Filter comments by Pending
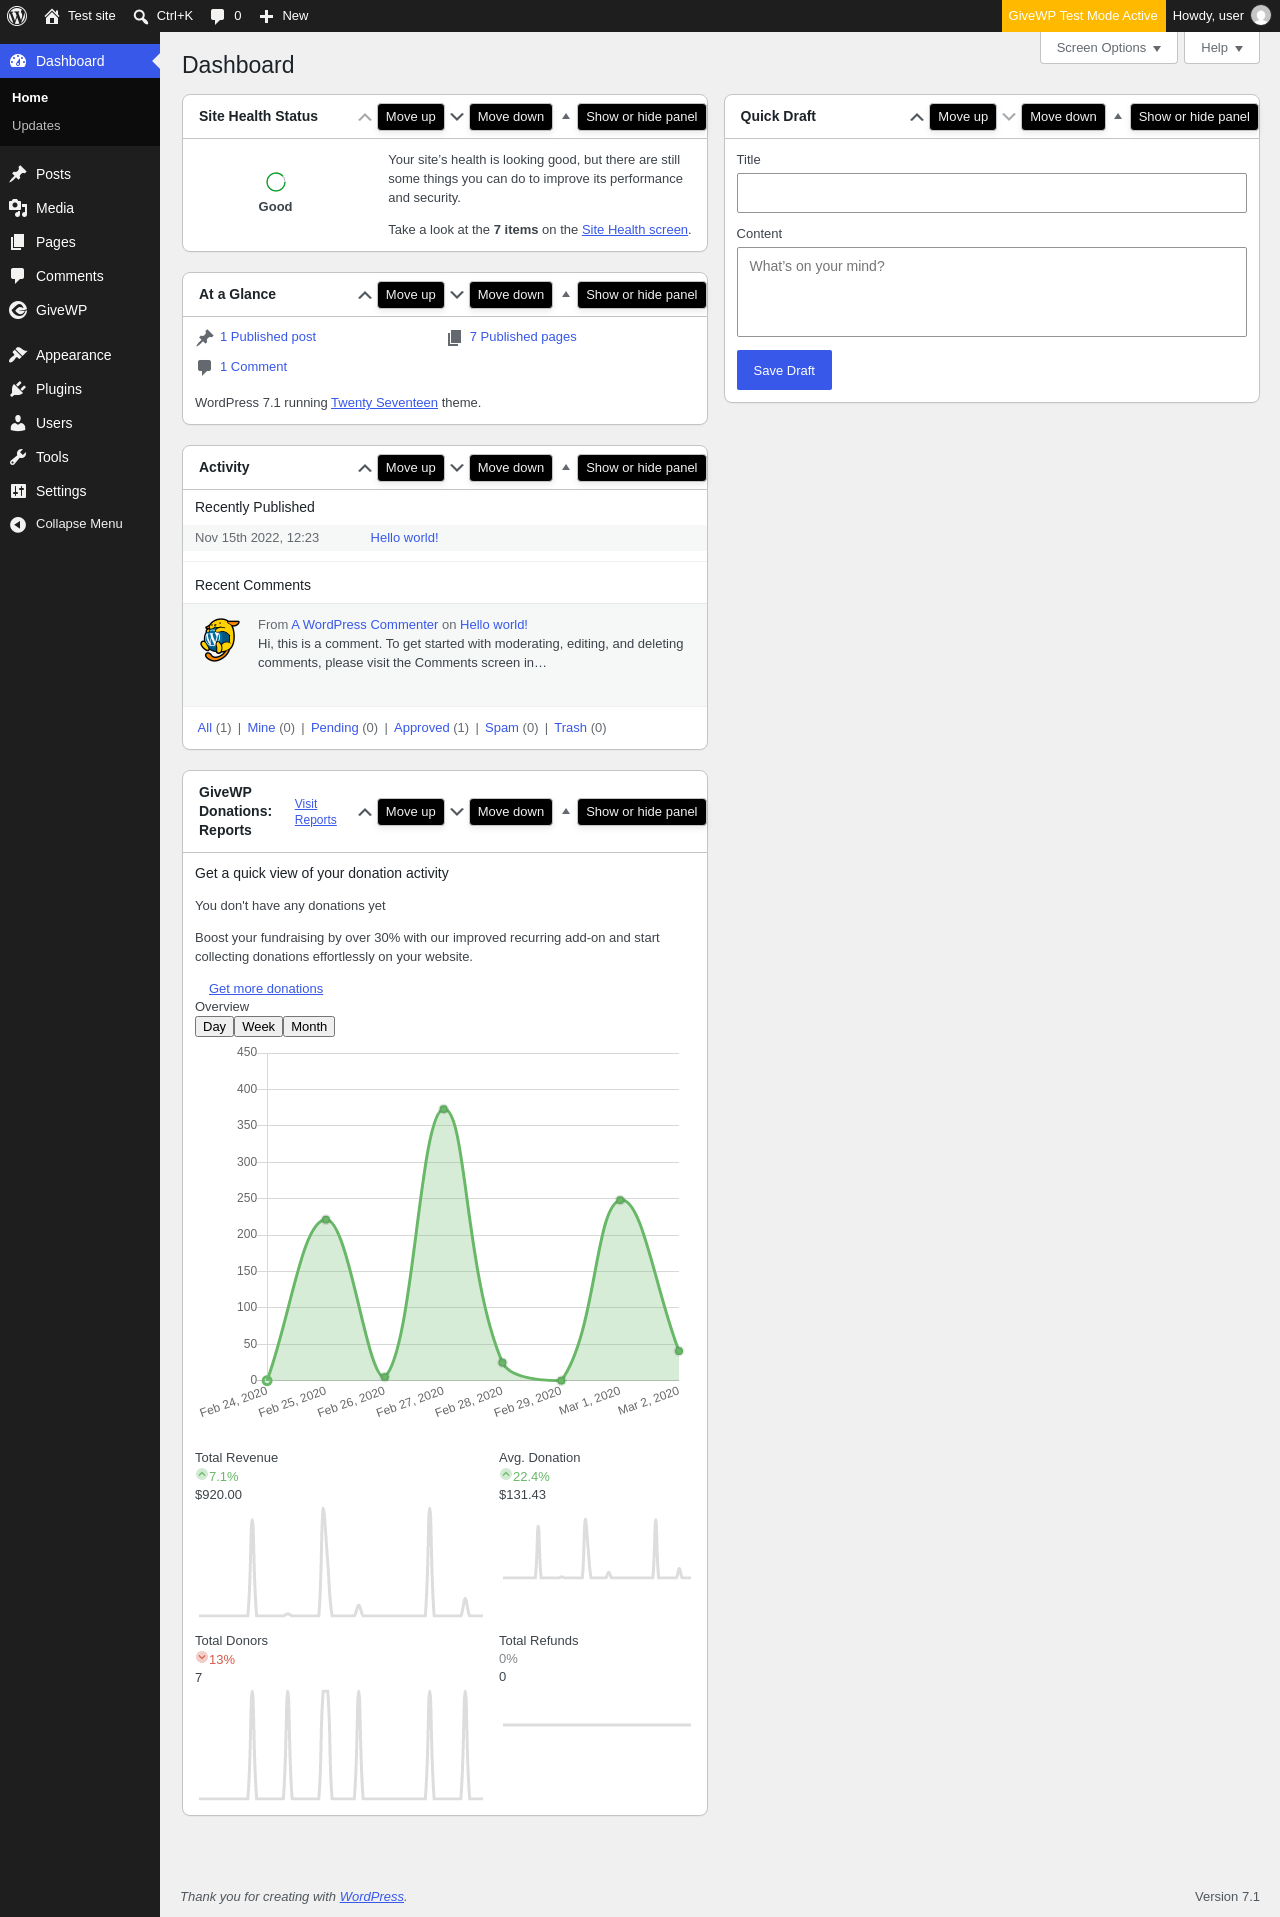Image resolution: width=1280 pixels, height=1917 pixels. click(335, 728)
